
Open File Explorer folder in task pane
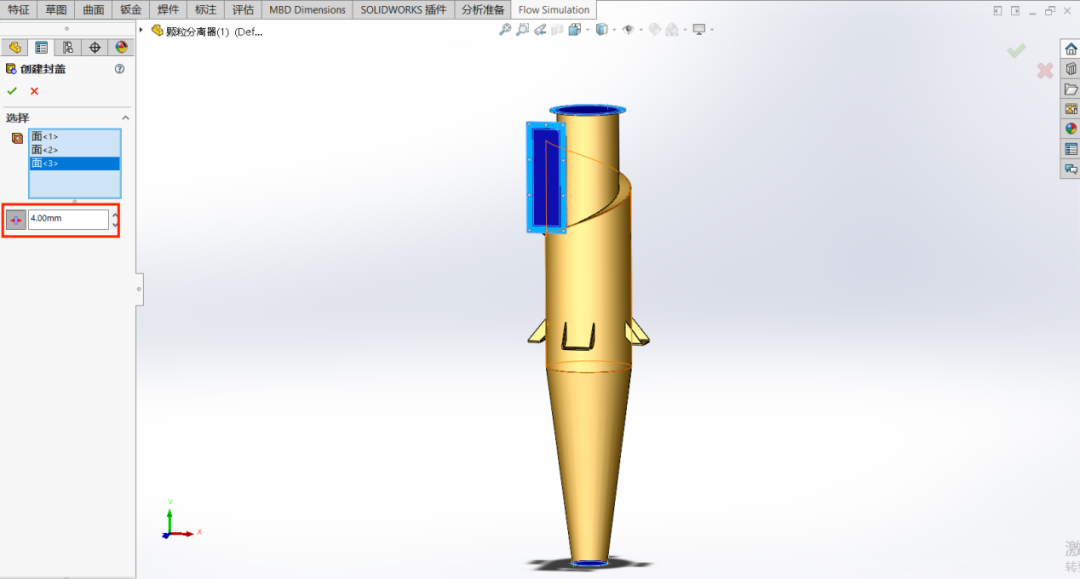point(1070,89)
